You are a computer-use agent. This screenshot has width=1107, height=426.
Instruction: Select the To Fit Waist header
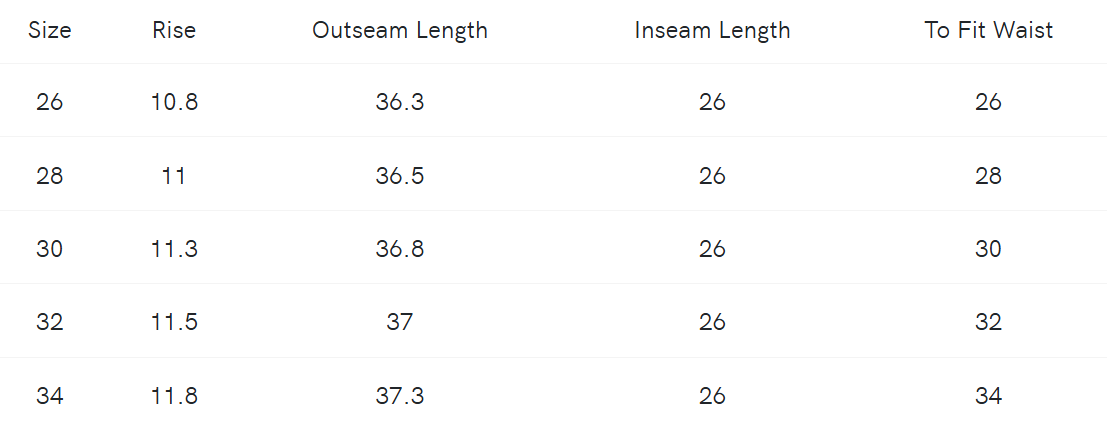pyautogui.click(x=988, y=30)
